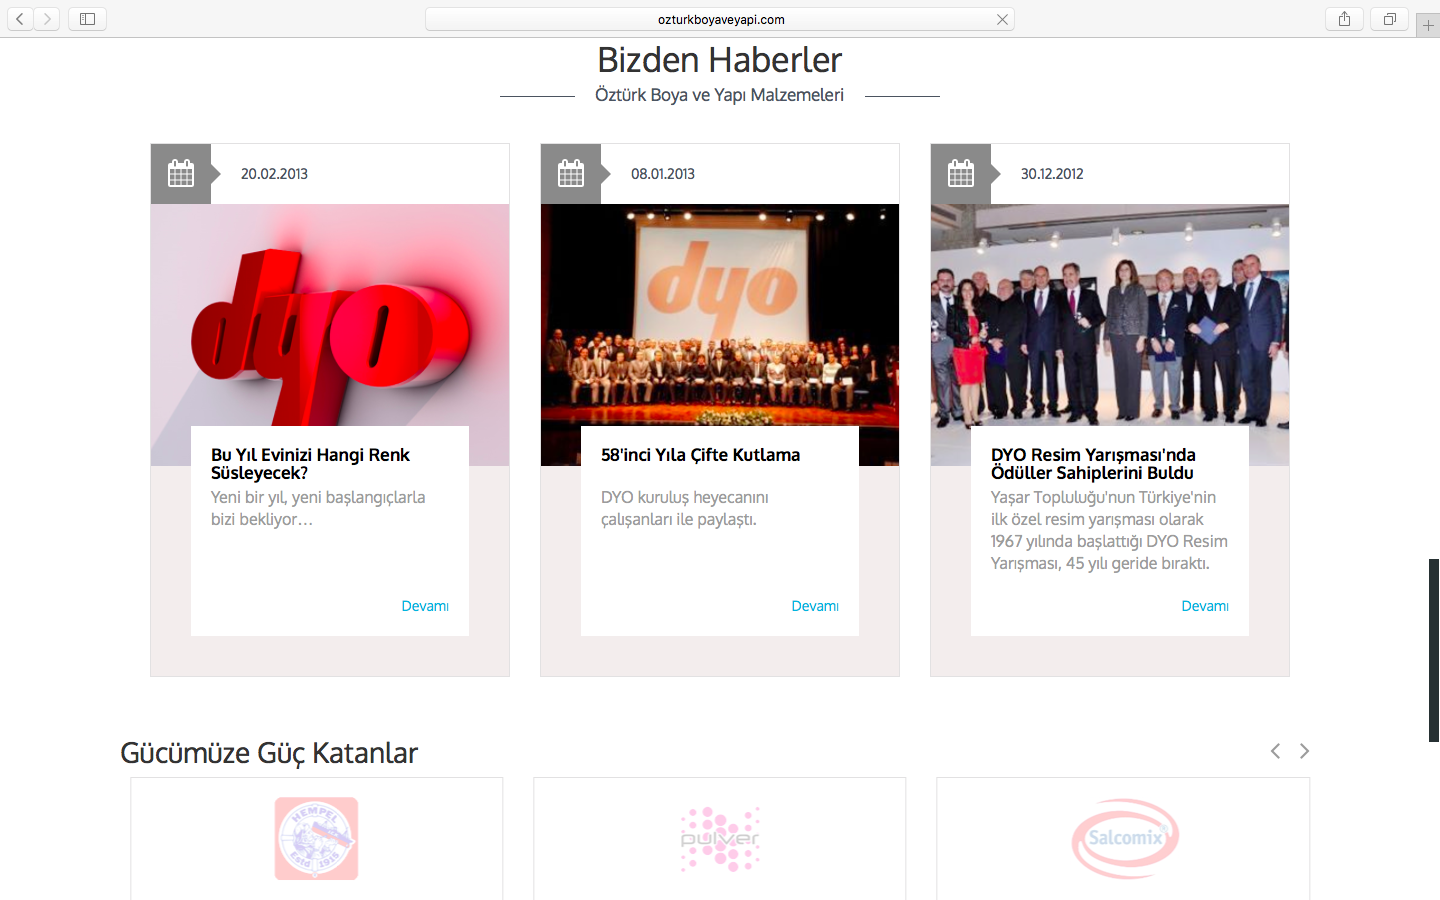Toggle the Safari sidebar button
This screenshot has height=900, width=1440.
coord(87,19)
